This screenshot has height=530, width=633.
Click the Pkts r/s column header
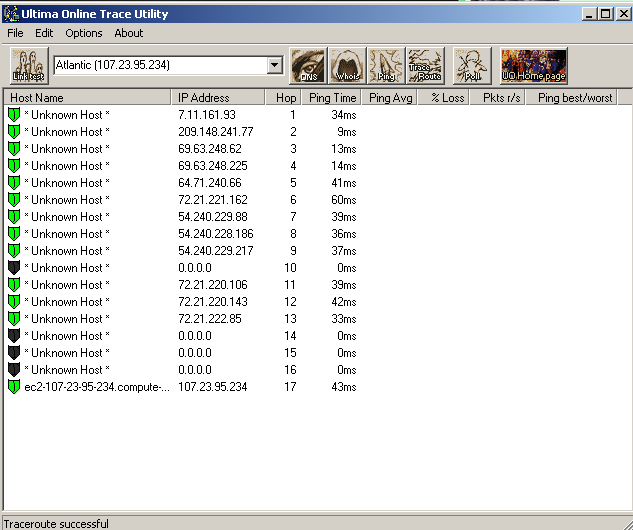498,98
